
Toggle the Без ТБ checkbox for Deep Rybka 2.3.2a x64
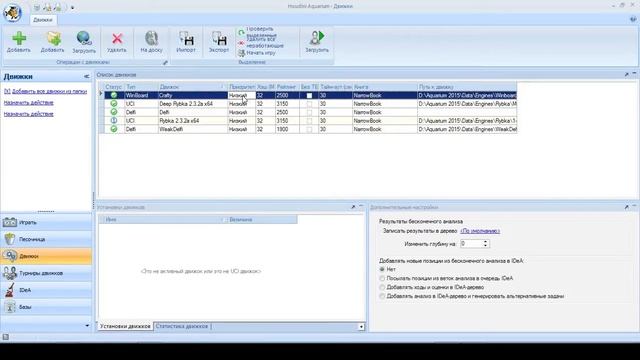(x=309, y=104)
